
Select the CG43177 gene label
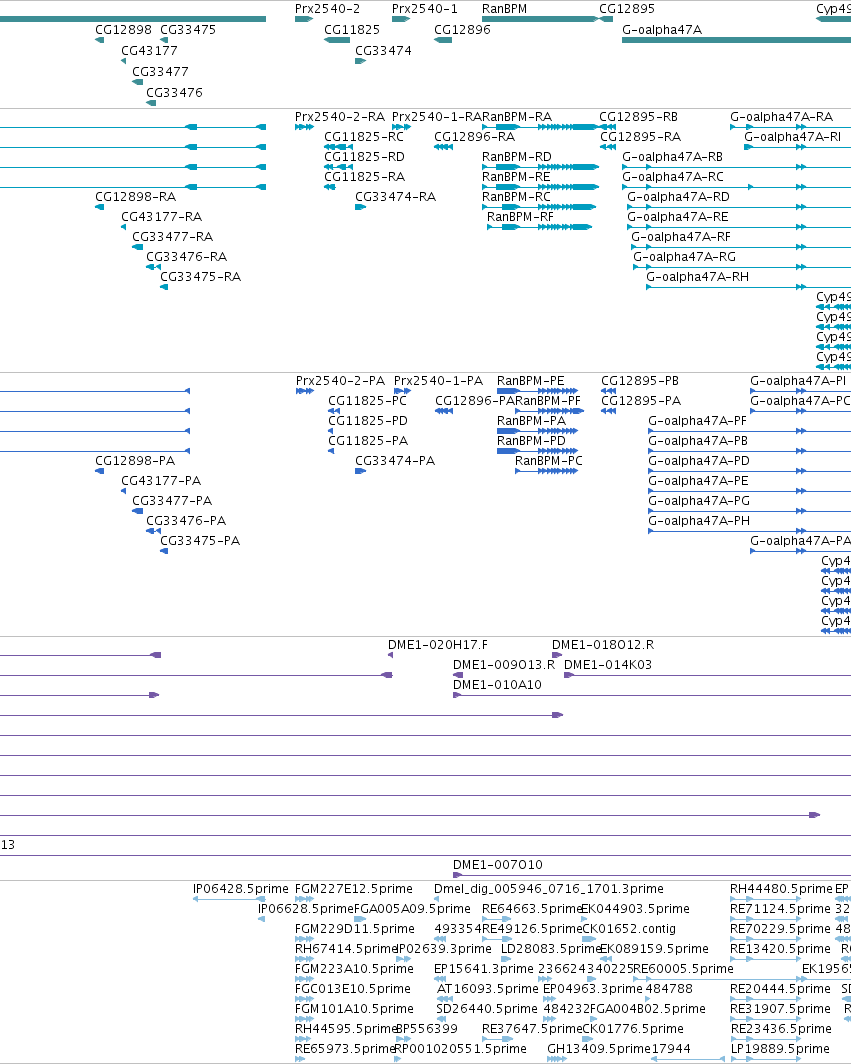[x=149, y=51]
